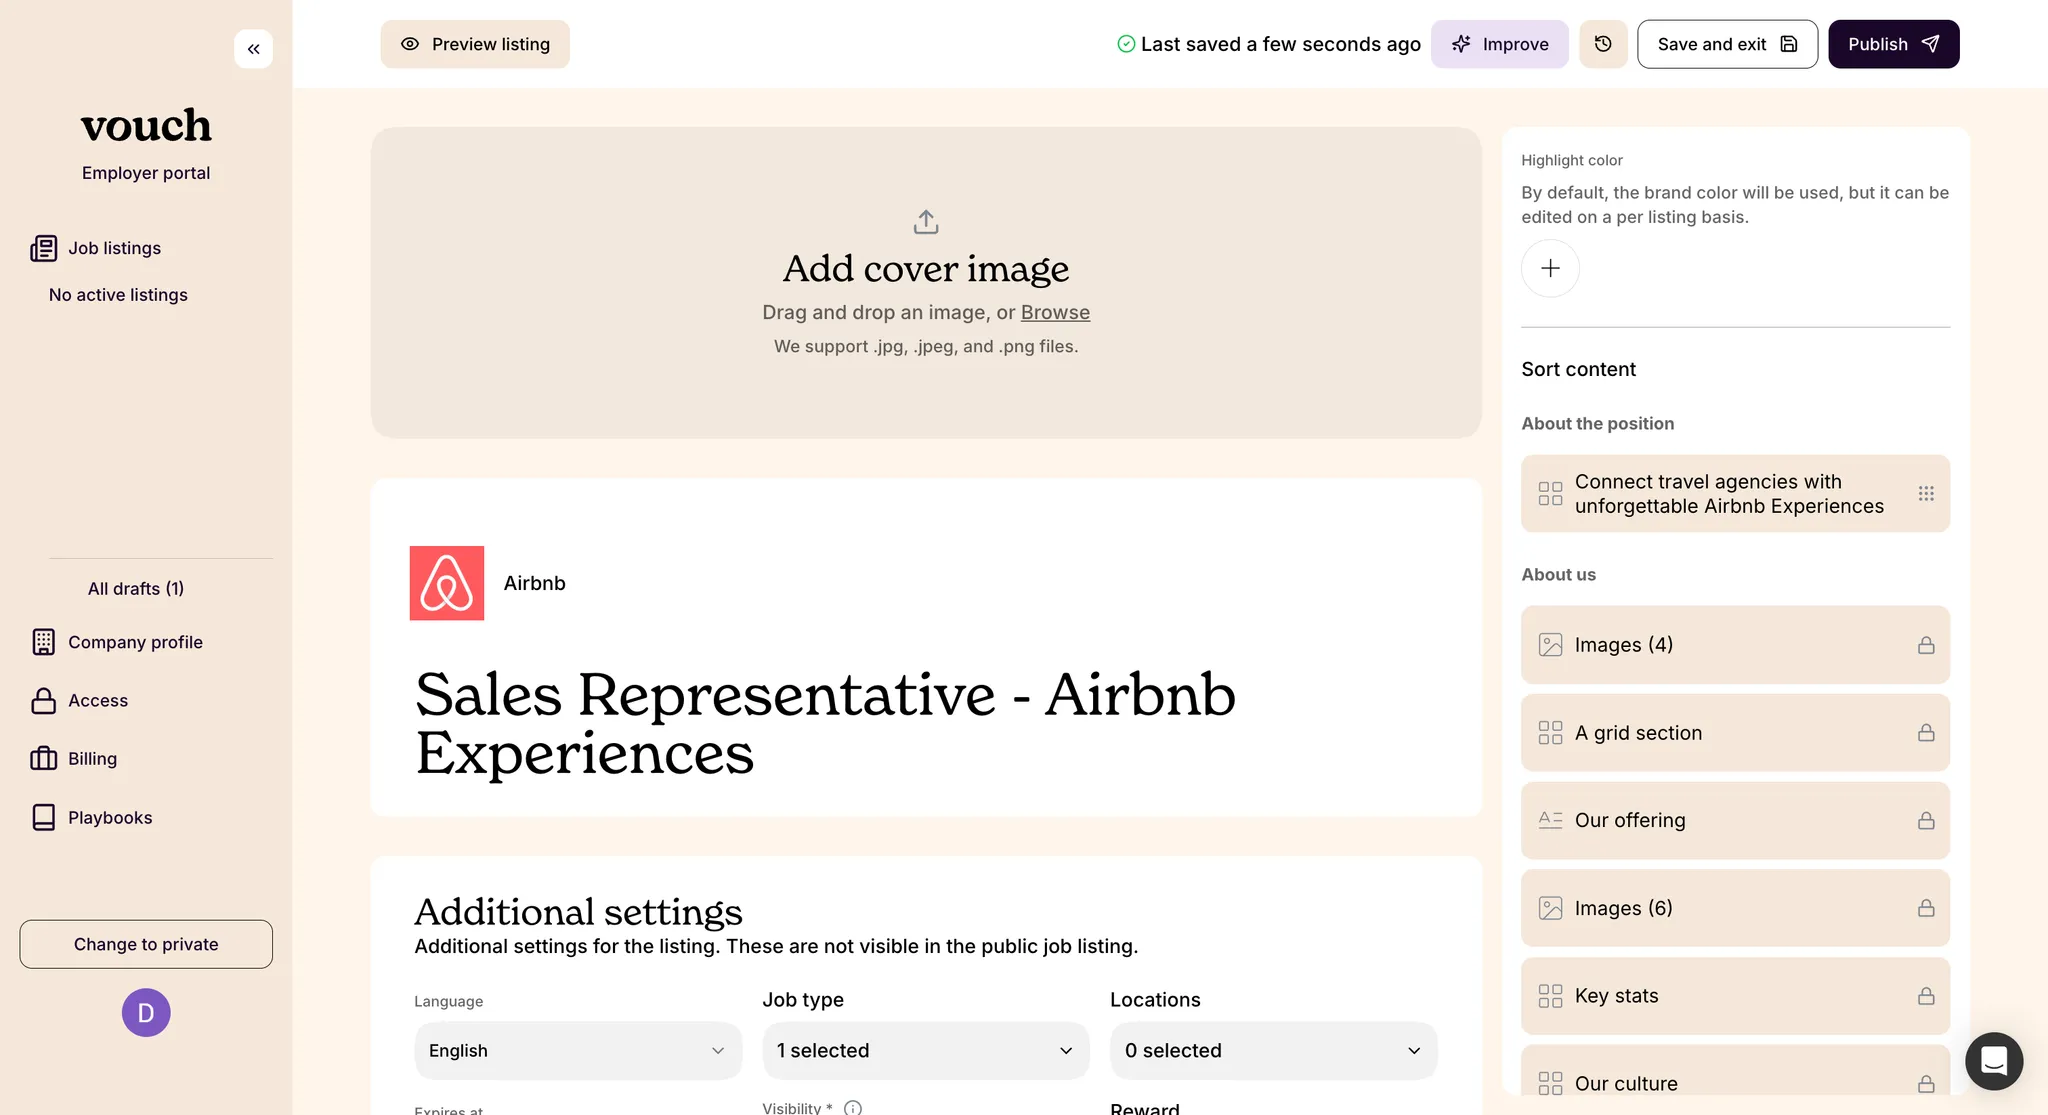Click Save and exit
Image resolution: width=2048 pixels, height=1115 pixels.
click(x=1727, y=44)
